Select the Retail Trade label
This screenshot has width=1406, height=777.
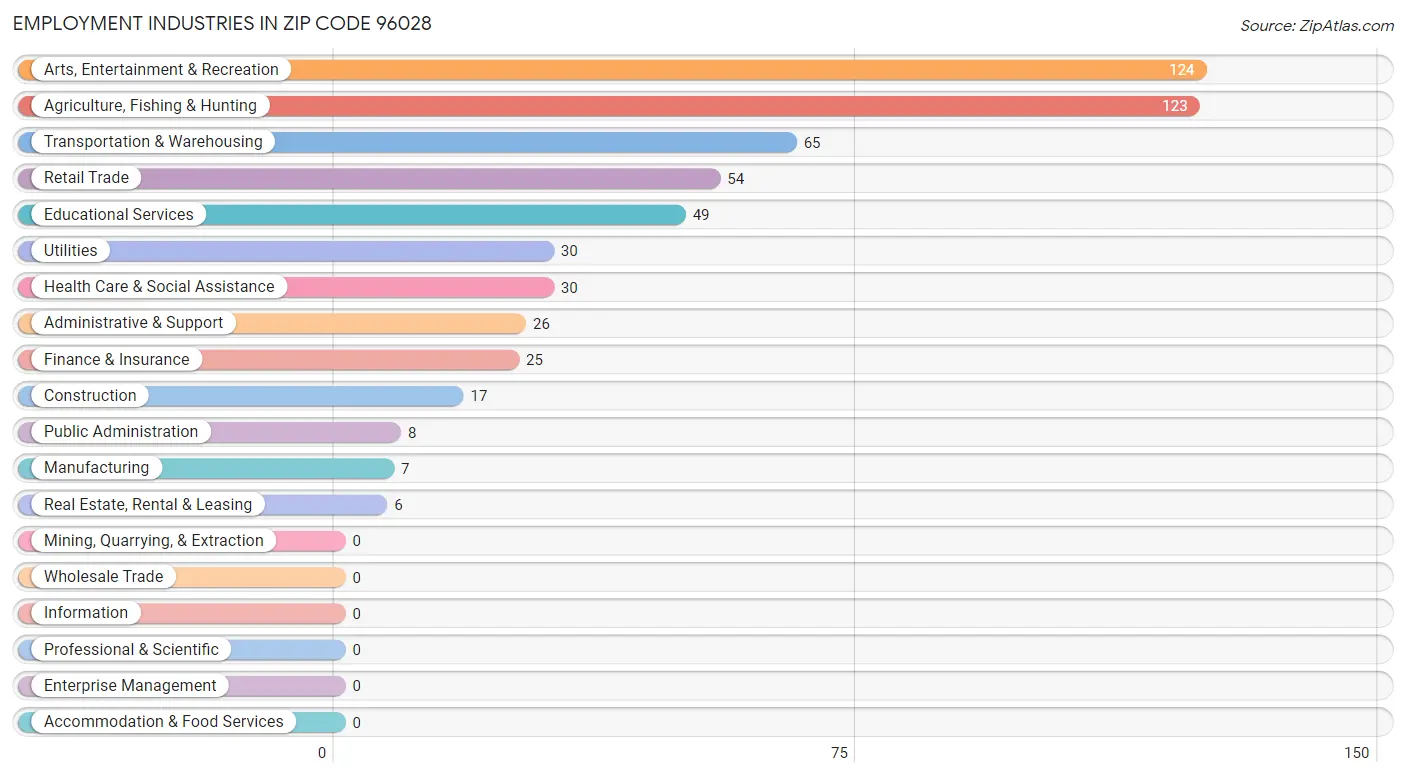pyautogui.click(x=86, y=178)
